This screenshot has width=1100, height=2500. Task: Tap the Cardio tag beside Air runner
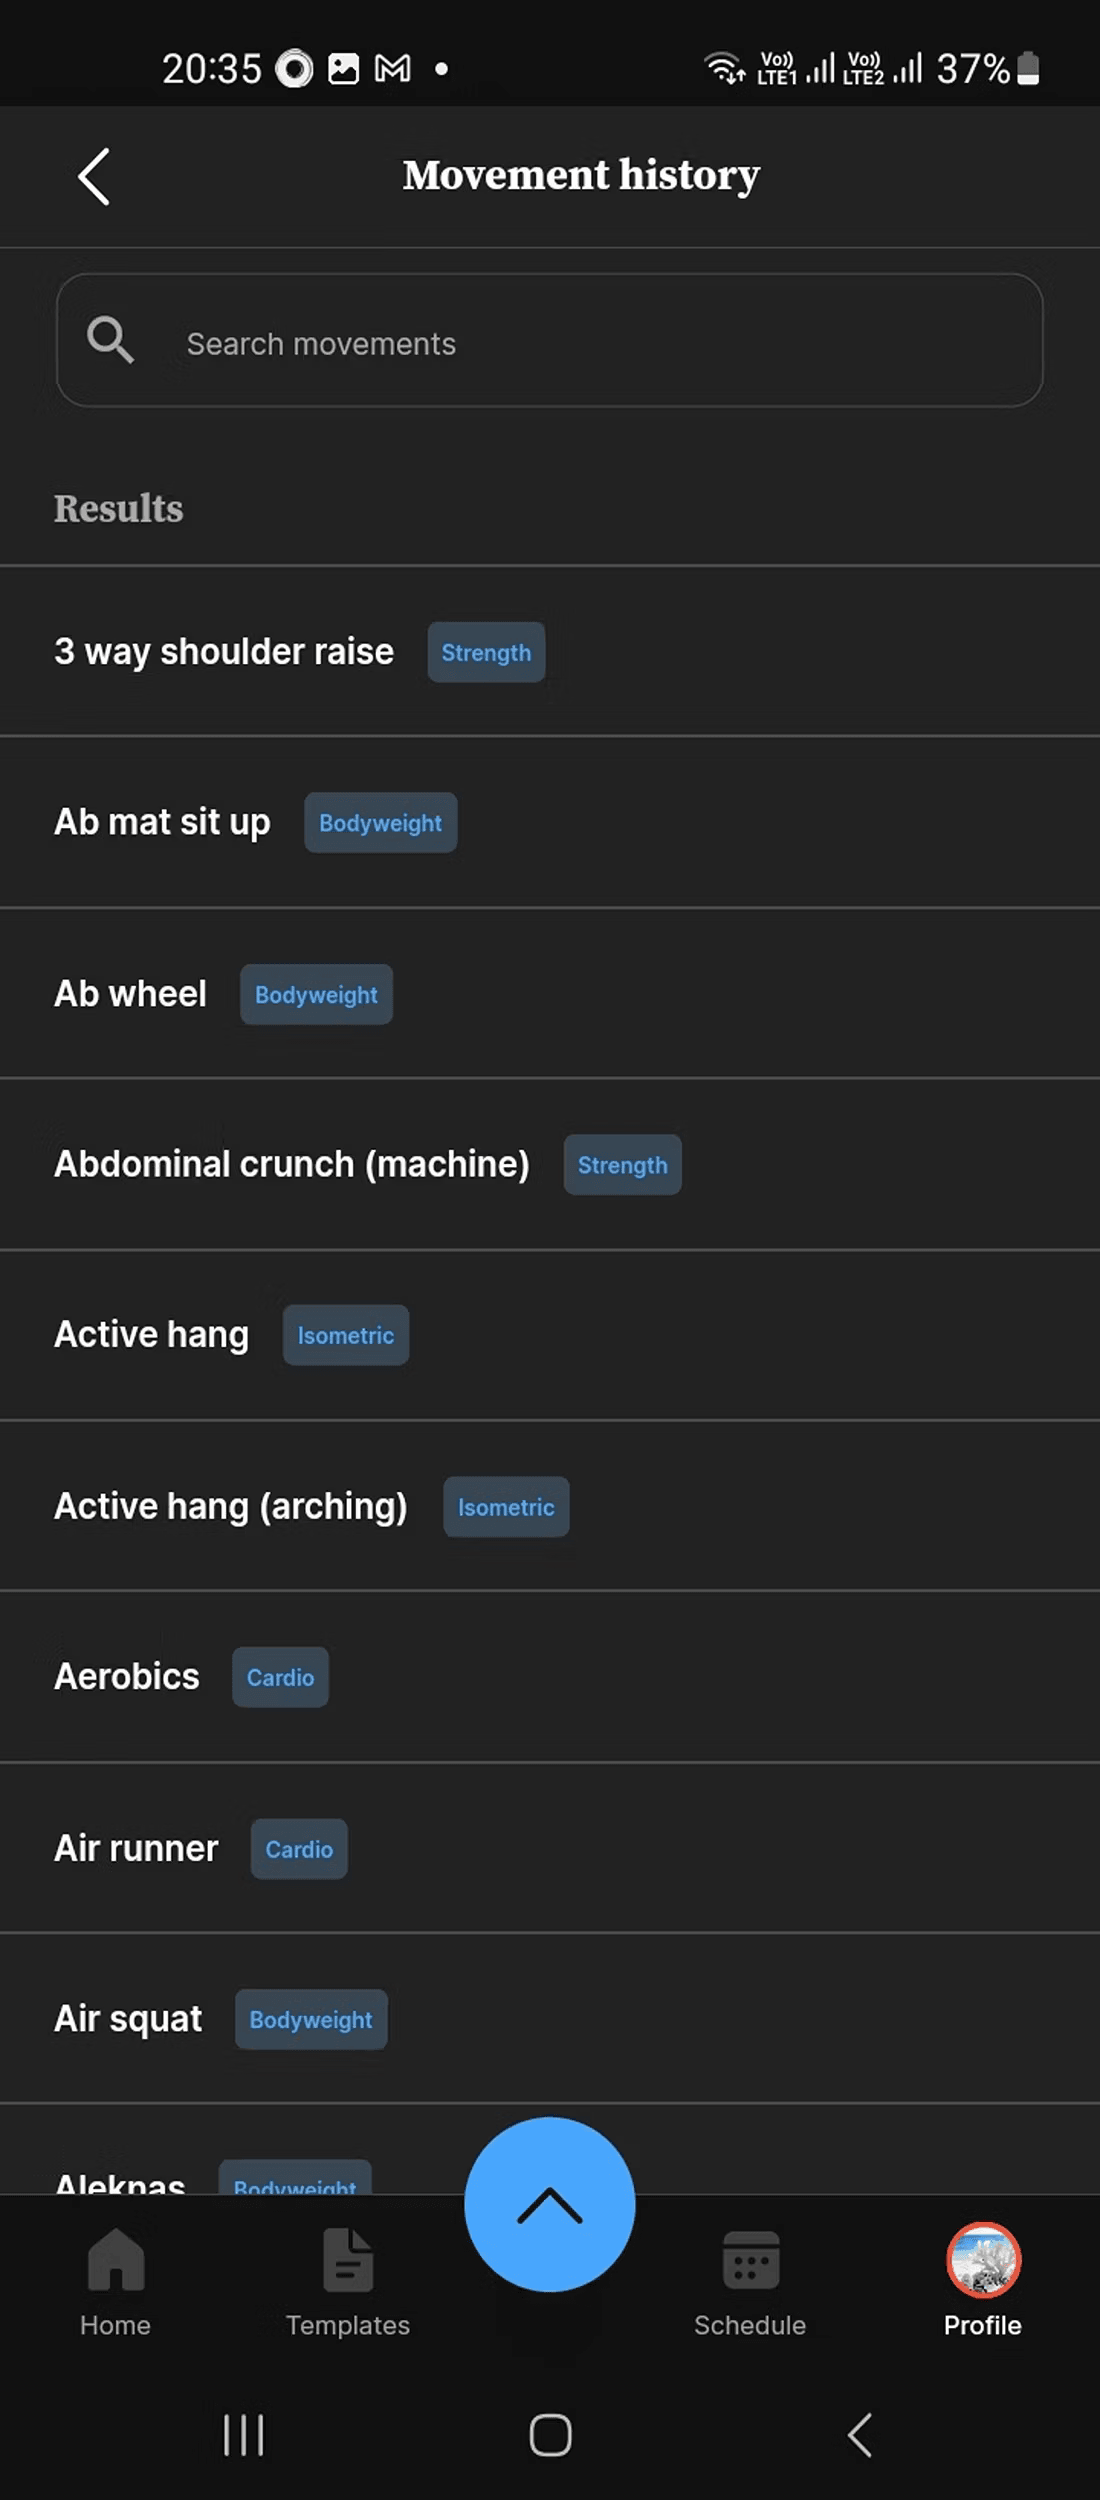pos(299,1849)
